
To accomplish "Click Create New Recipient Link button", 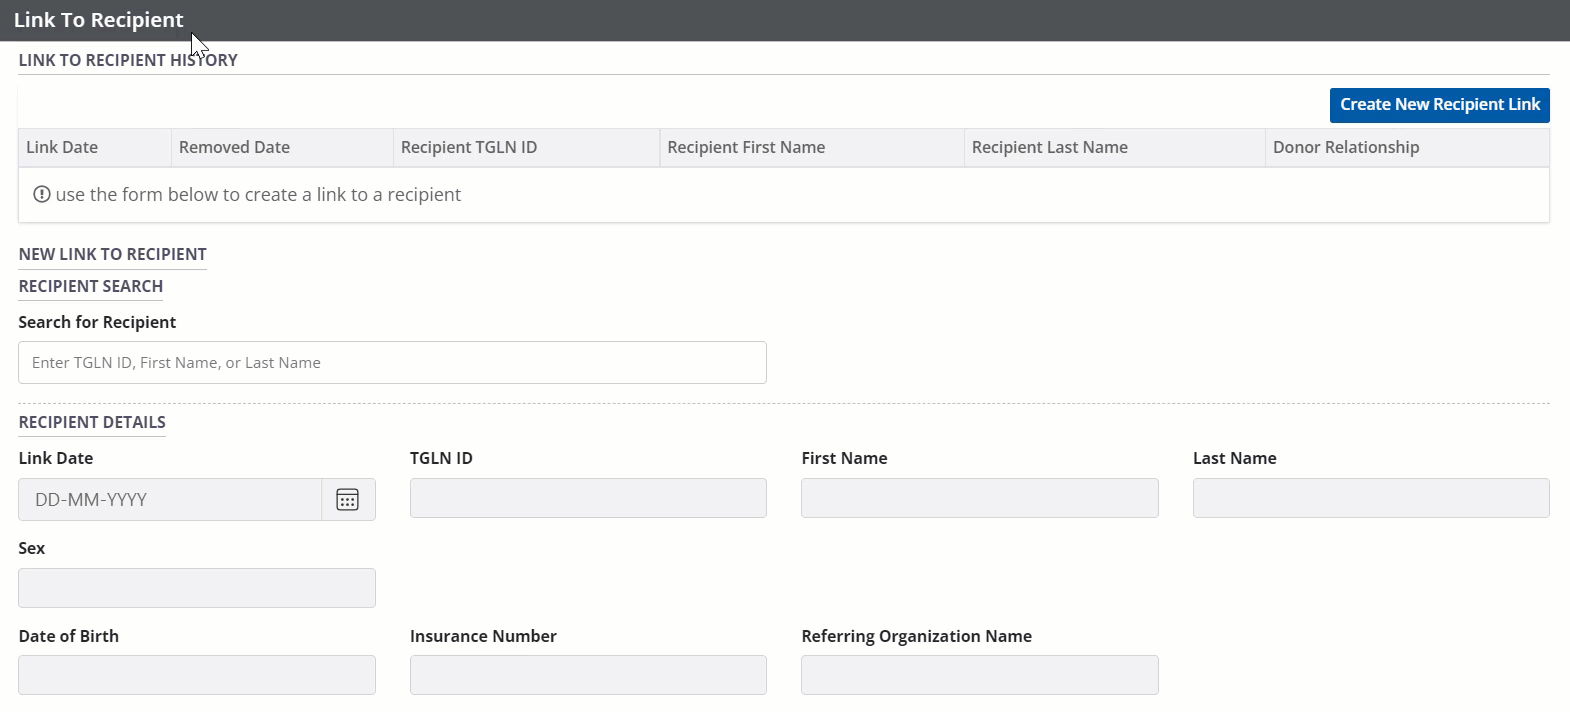I will [1439, 105].
